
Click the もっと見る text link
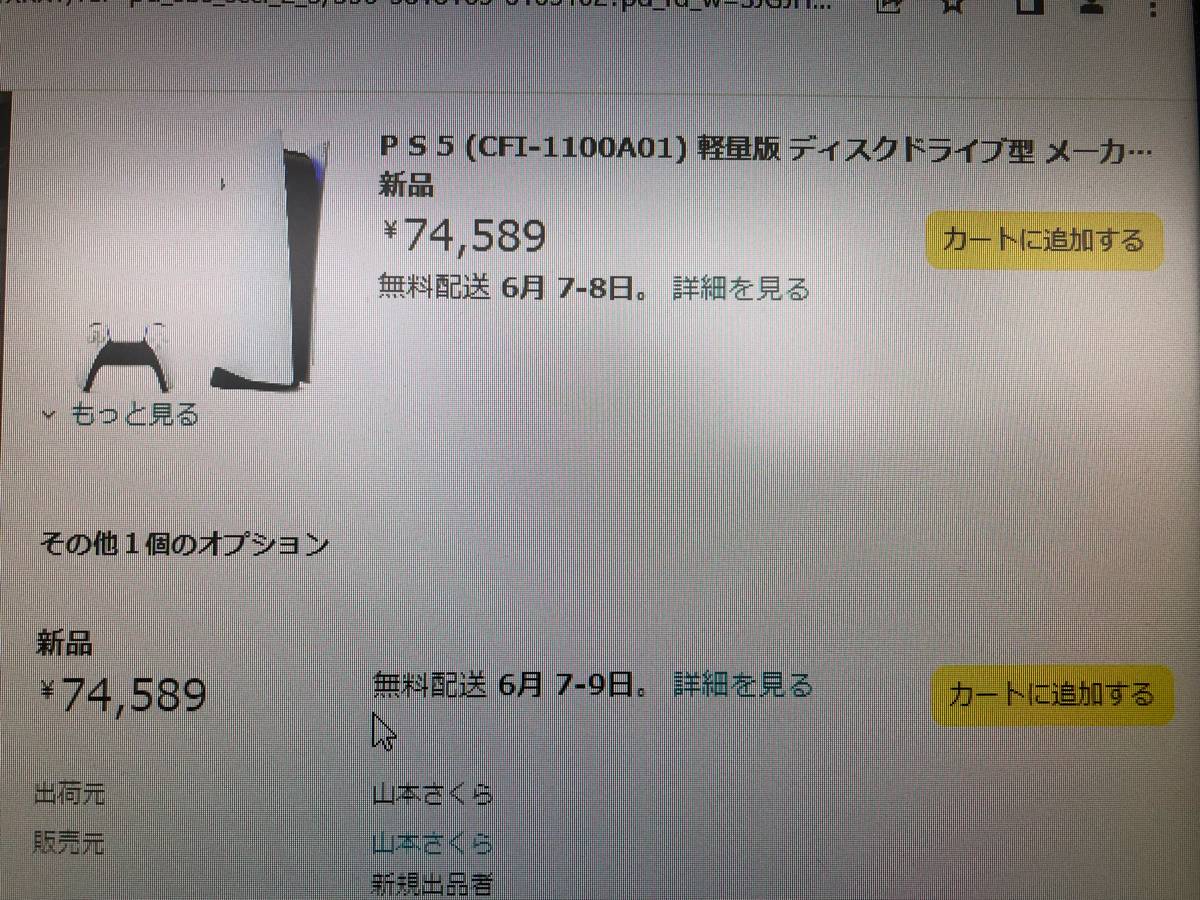pyautogui.click(x=135, y=414)
